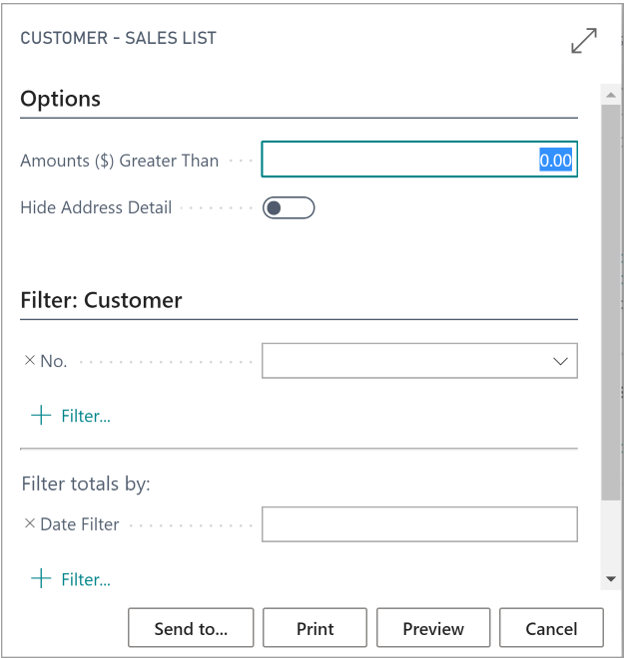The image size is (627, 658).
Task: Add a filter under Filter totals by
Action: pyautogui.click(x=71, y=579)
